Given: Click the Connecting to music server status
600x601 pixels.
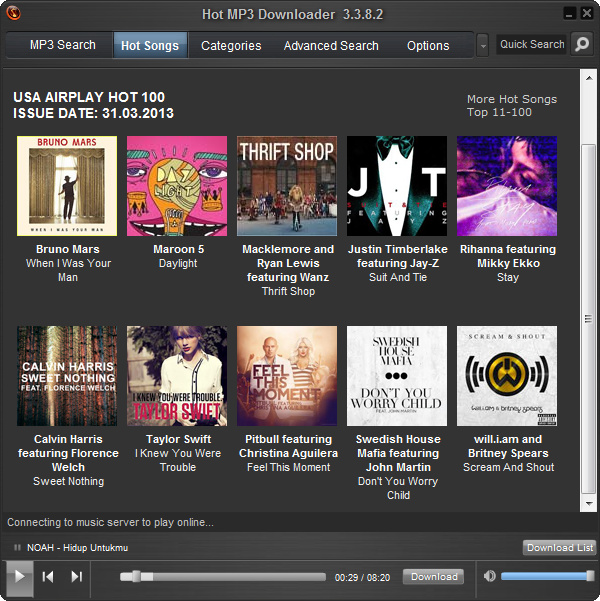Looking at the screenshot, I should [110, 522].
